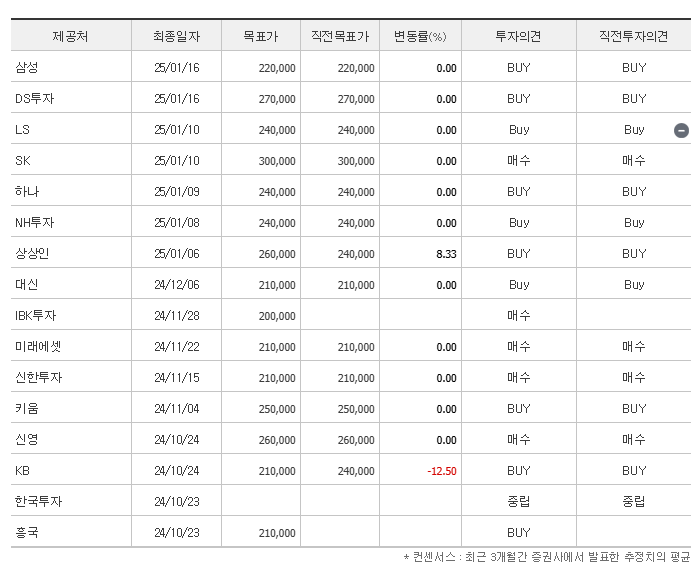Viewport: 693px width, 565px height.
Task: Click date 25/01/06 in 상상인 row
Action: point(177,254)
